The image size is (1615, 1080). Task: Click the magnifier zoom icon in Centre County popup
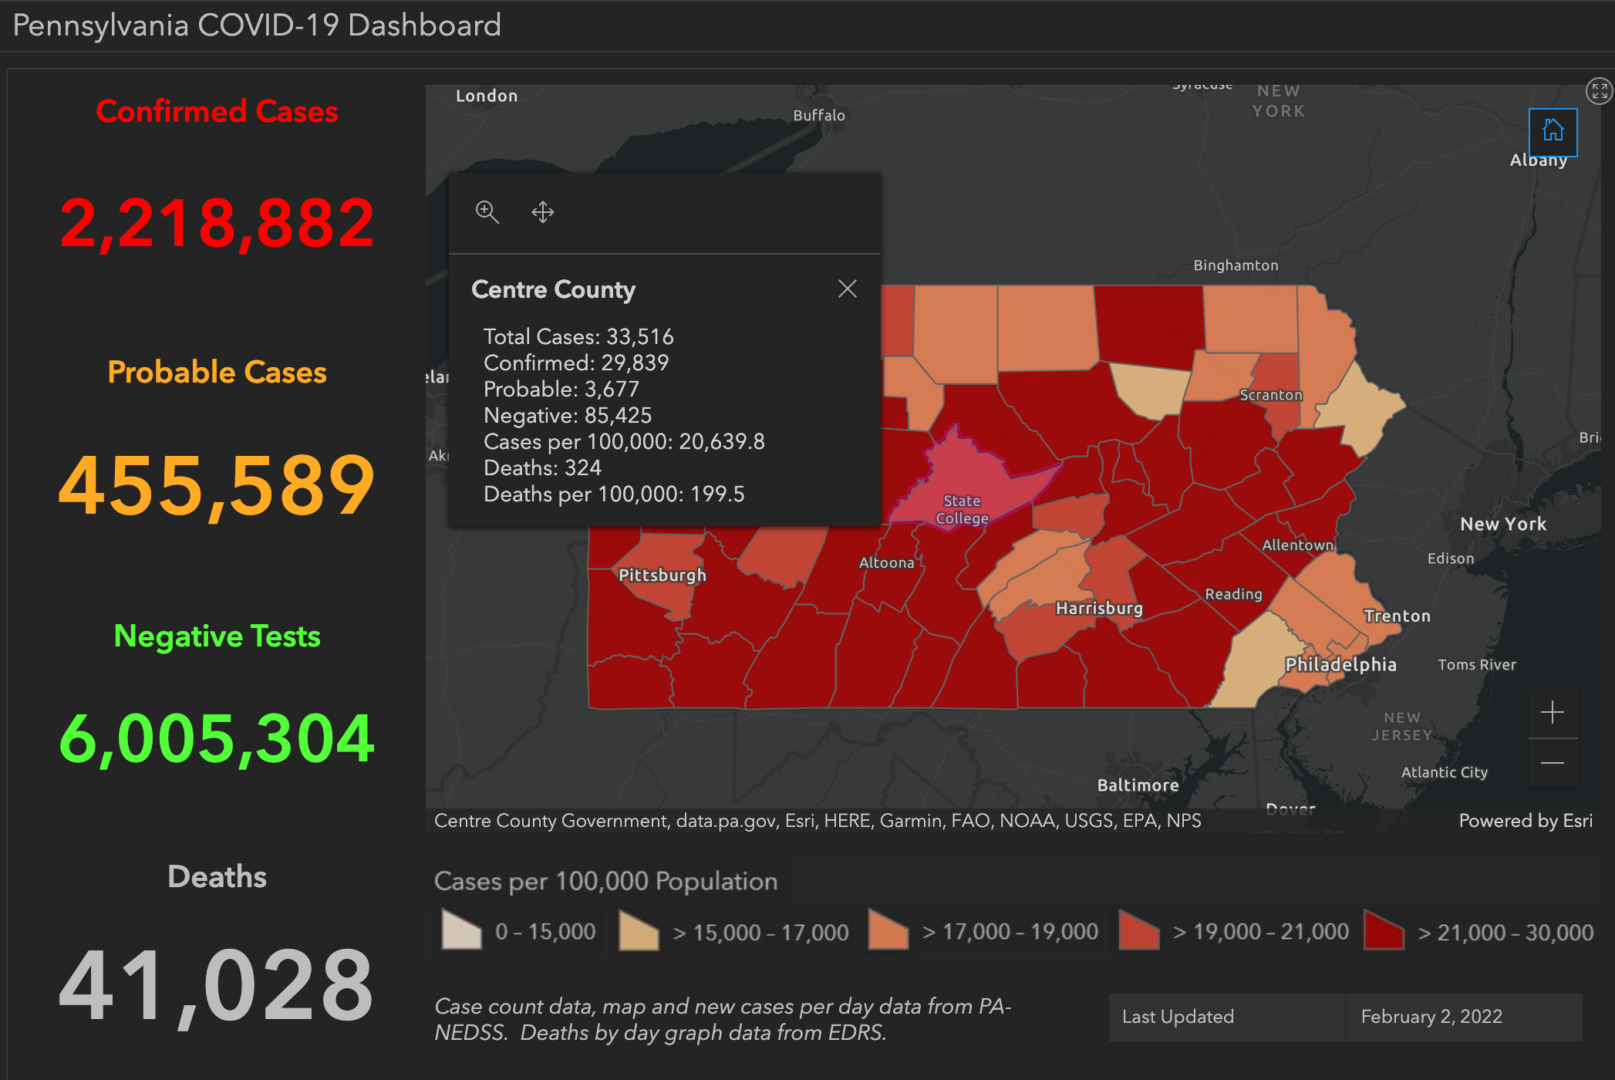tap(488, 212)
